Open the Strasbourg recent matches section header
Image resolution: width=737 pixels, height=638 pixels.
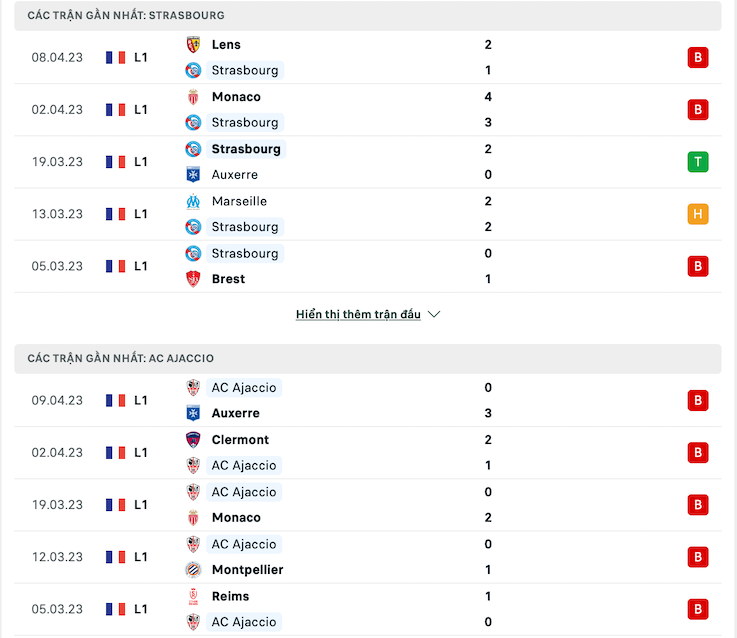click(368, 16)
